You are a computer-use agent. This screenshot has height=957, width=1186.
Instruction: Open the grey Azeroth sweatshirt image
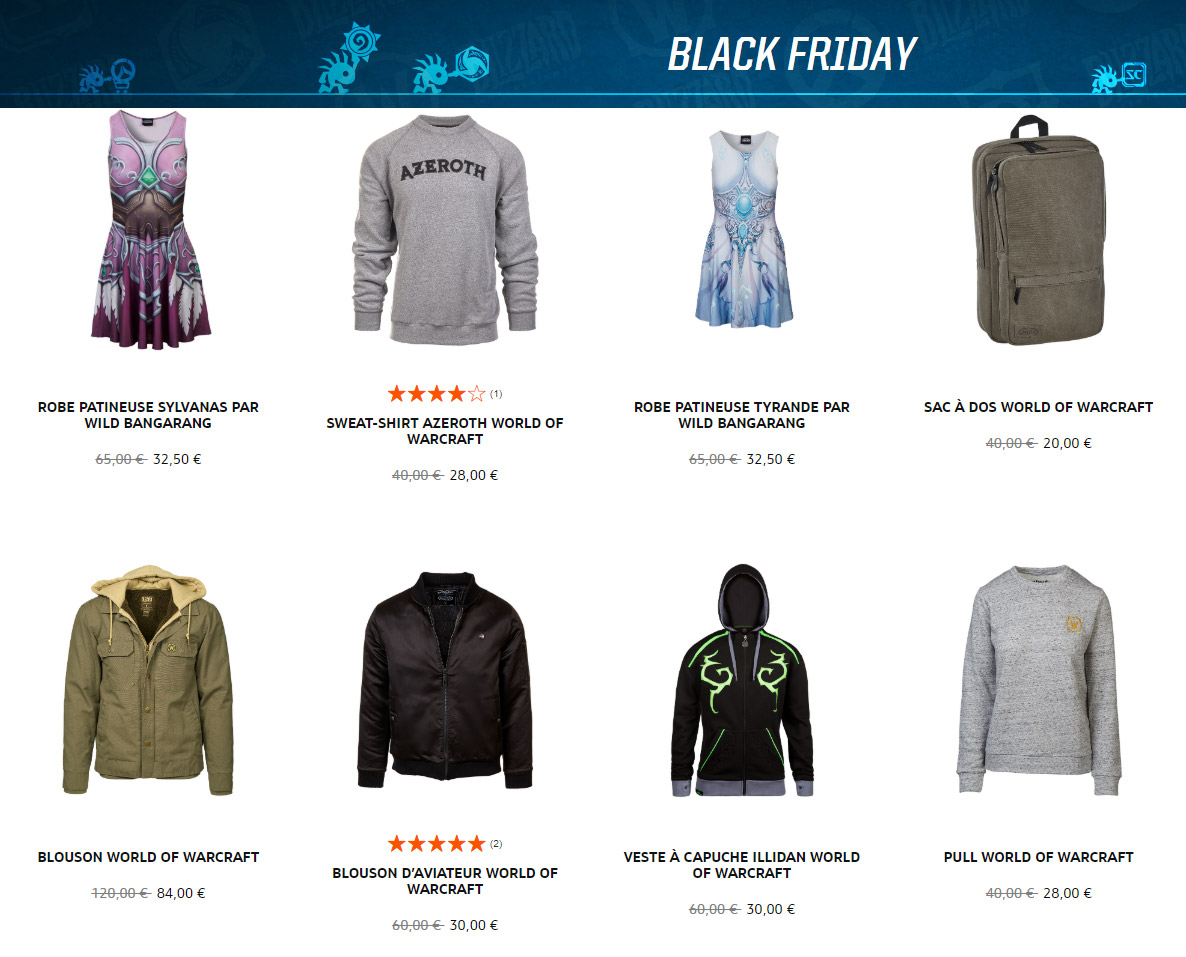pyautogui.click(x=445, y=230)
